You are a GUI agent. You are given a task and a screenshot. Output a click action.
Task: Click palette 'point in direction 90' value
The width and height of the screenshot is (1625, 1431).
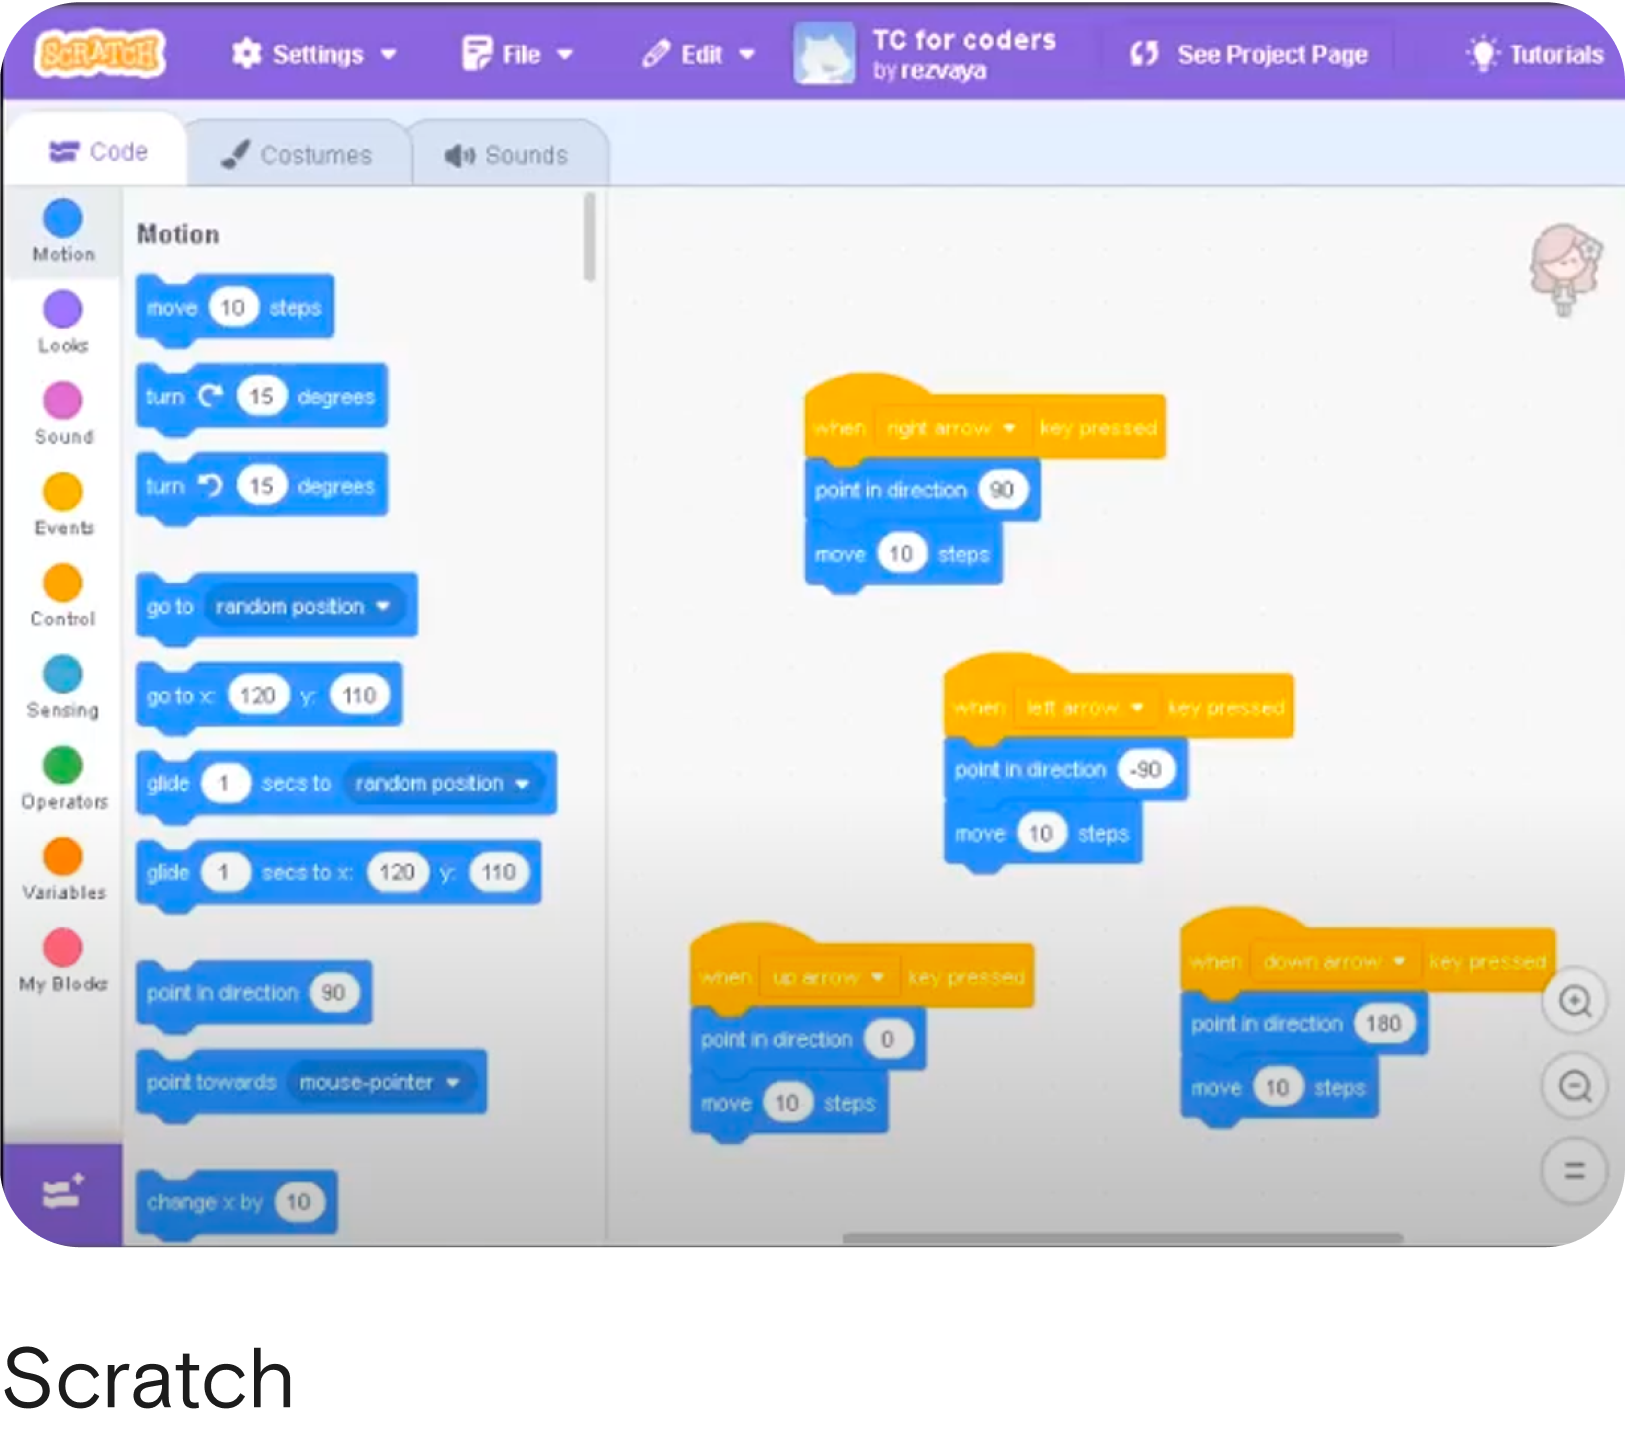pyautogui.click(x=333, y=992)
